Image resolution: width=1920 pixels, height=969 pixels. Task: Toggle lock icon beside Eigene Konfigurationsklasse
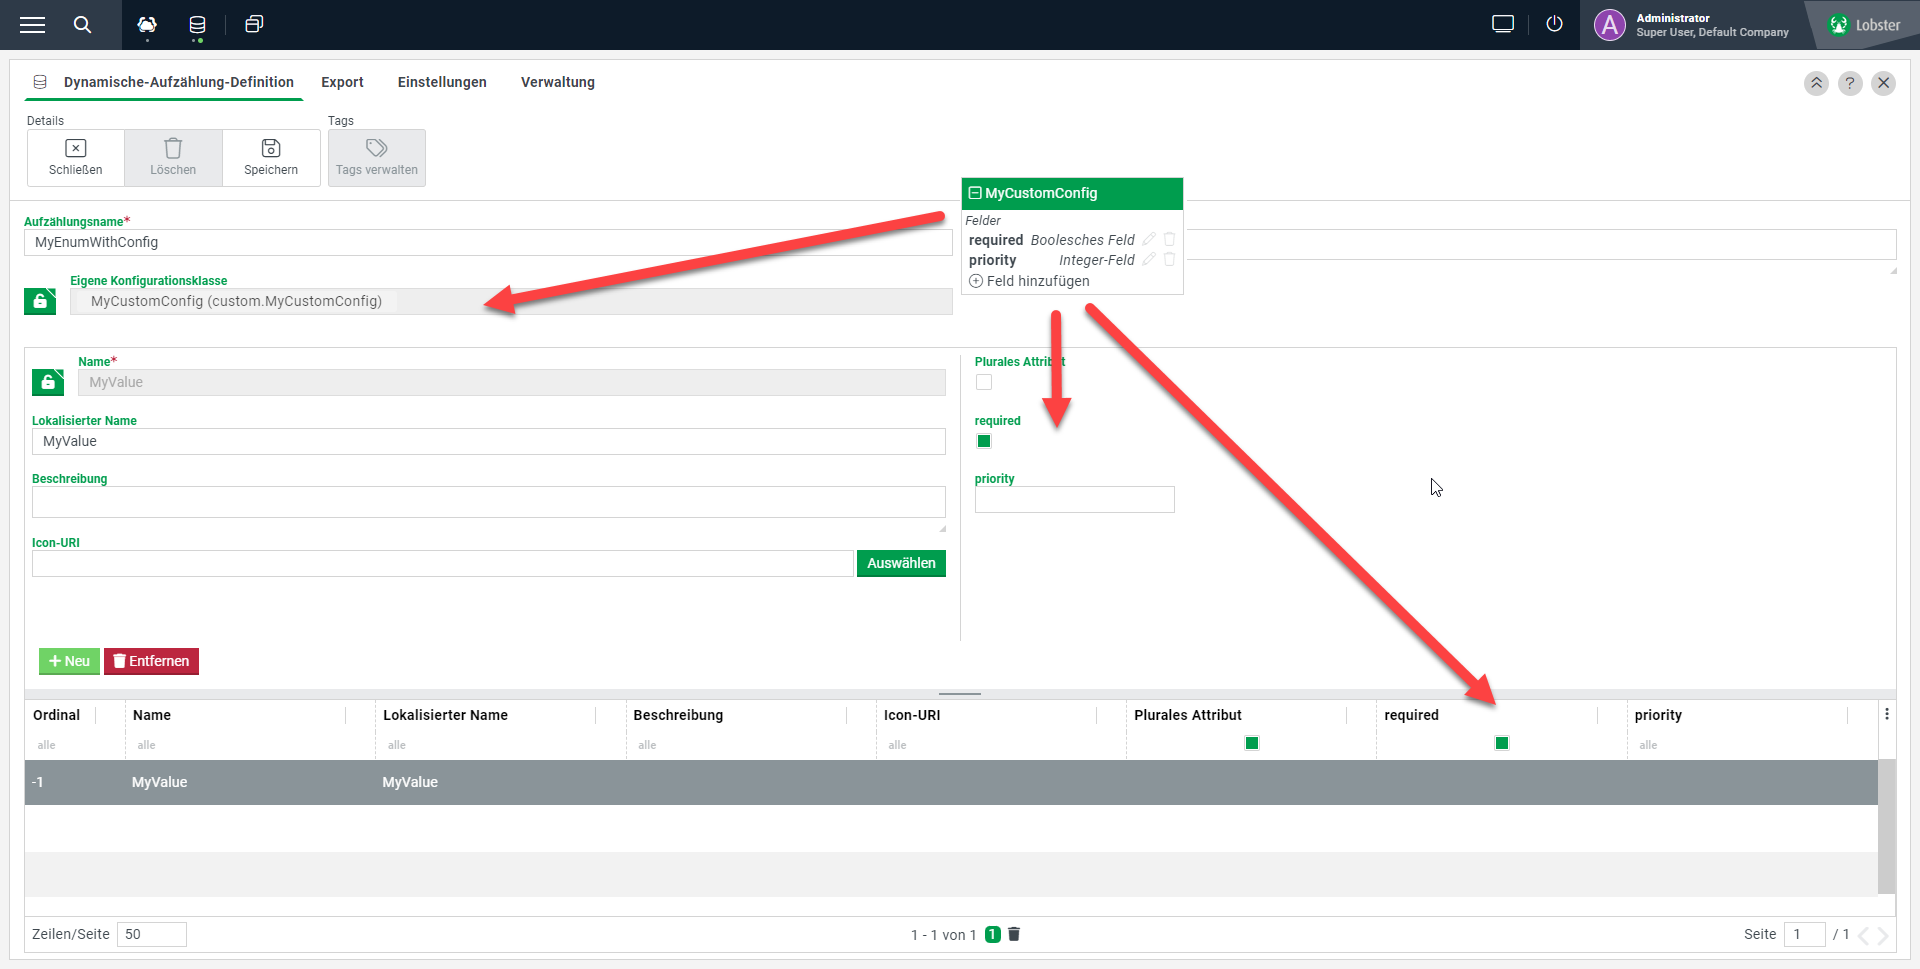(40, 301)
